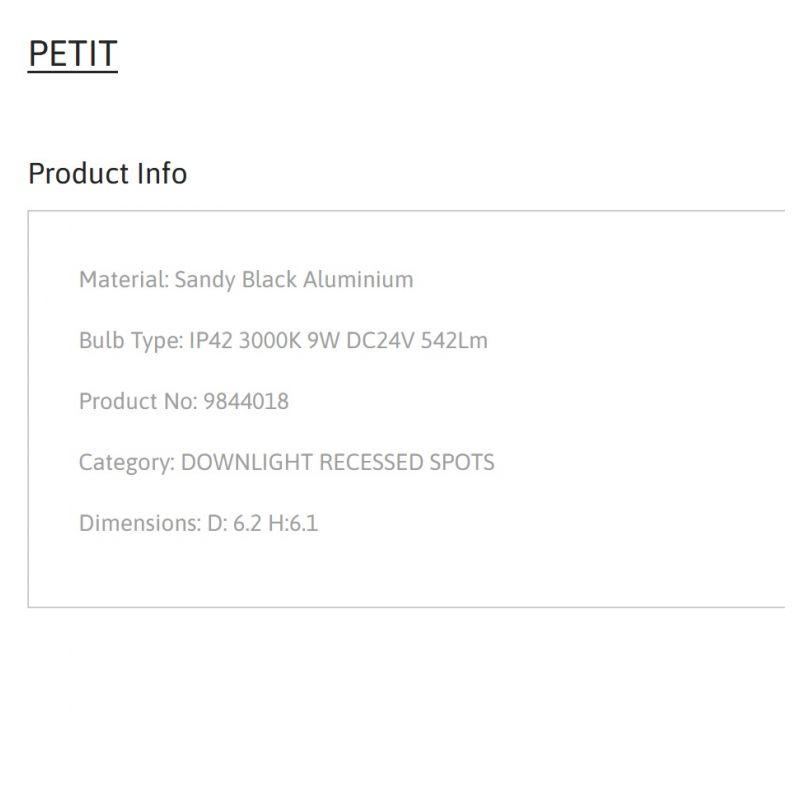Select the "Material:" label text
The width and height of the screenshot is (800, 800).
[x=124, y=279]
